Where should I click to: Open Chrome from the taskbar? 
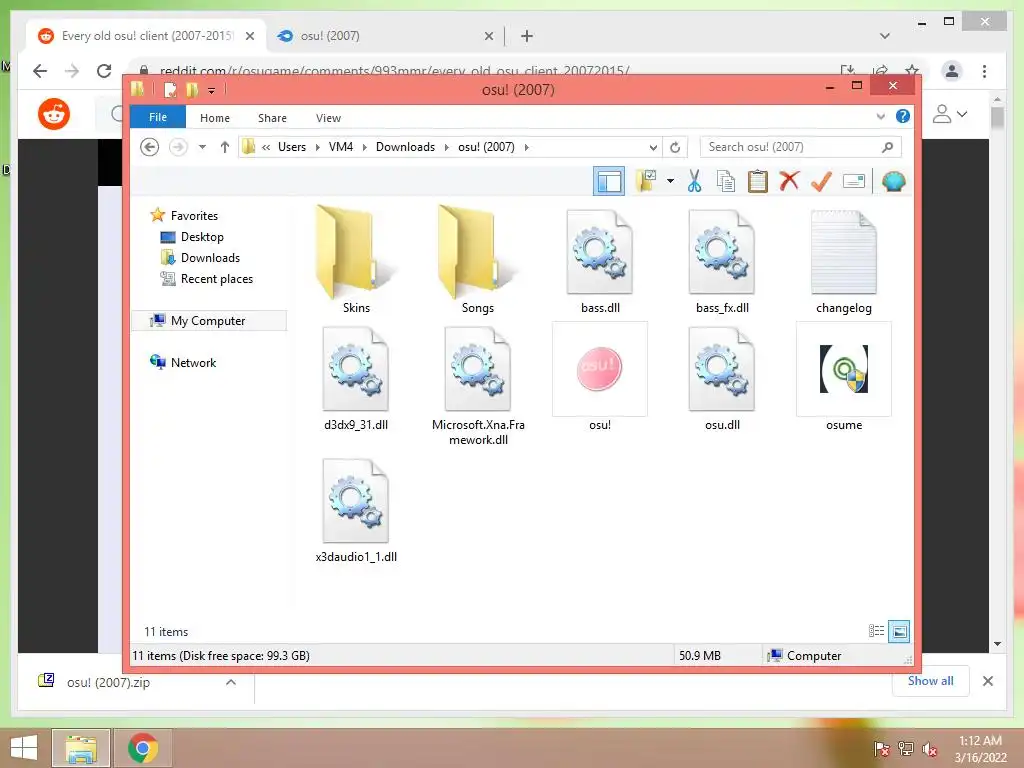click(142, 748)
